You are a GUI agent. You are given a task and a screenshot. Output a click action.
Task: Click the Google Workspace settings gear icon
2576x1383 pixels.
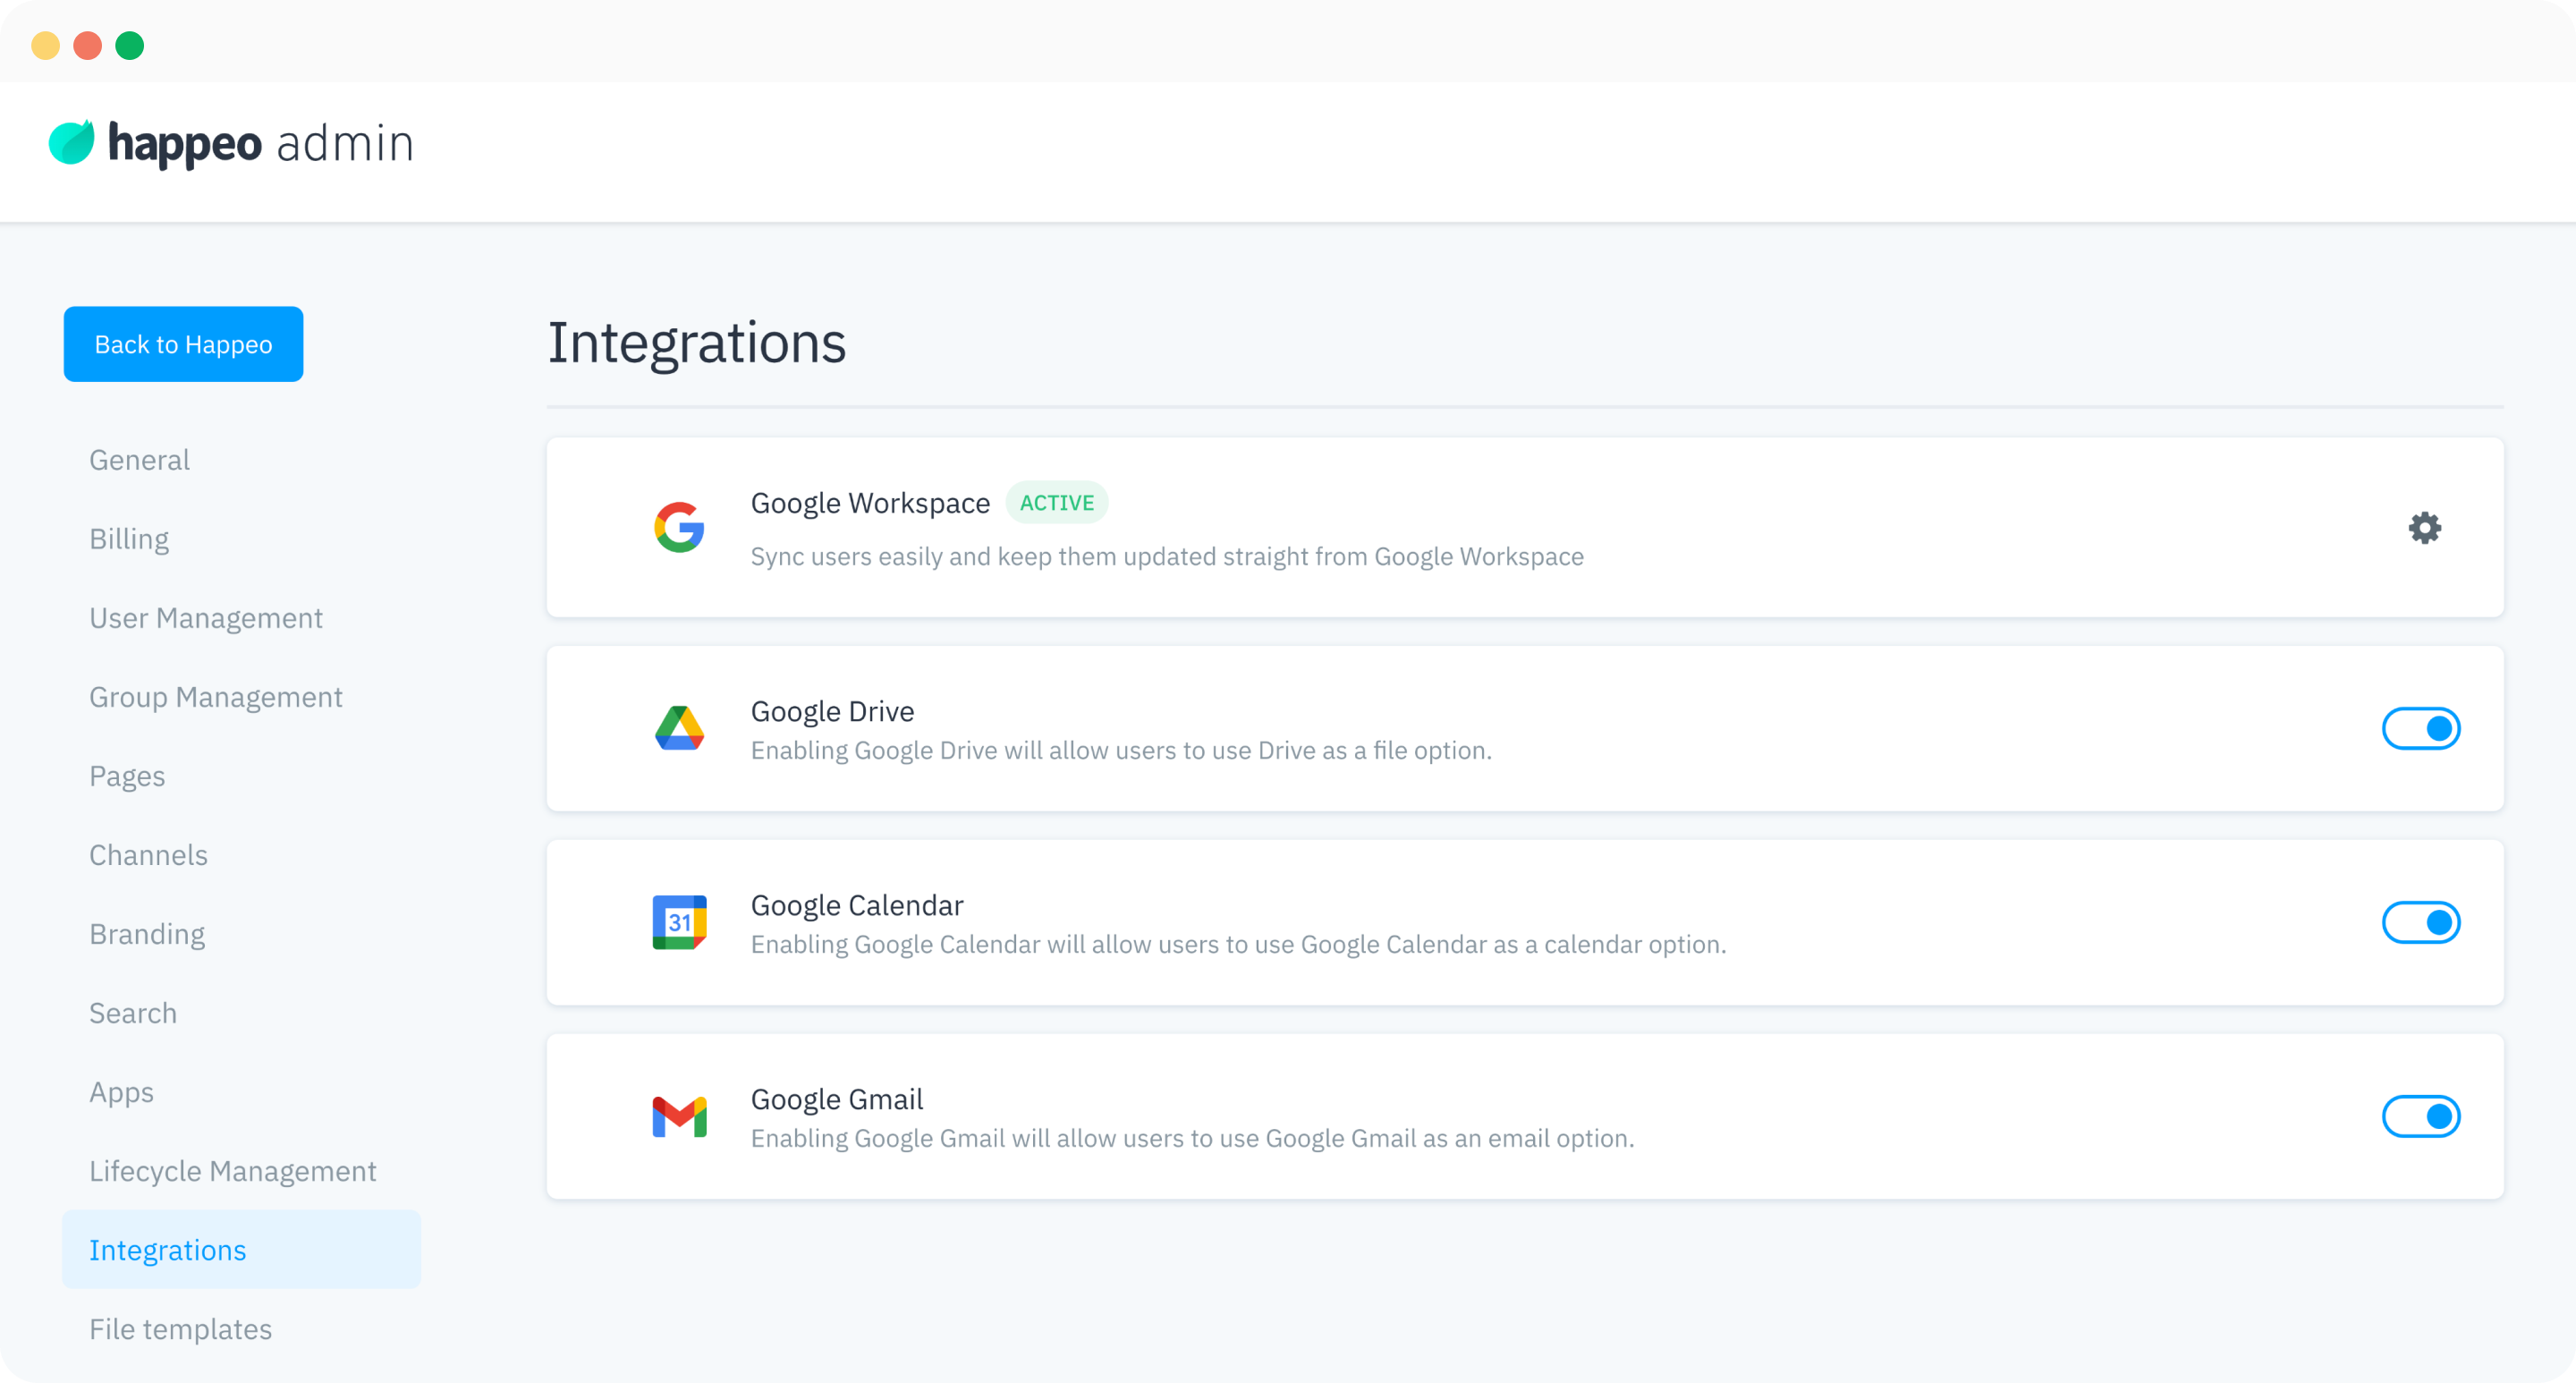coord(2424,528)
